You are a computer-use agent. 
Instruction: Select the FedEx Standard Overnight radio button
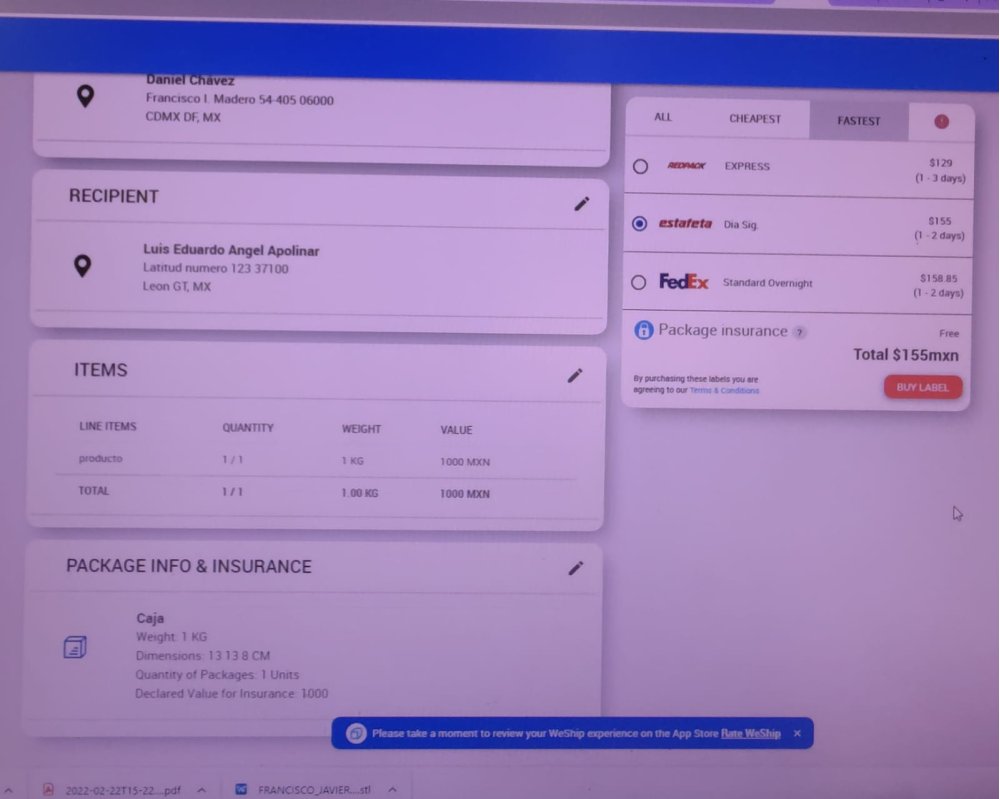638,282
